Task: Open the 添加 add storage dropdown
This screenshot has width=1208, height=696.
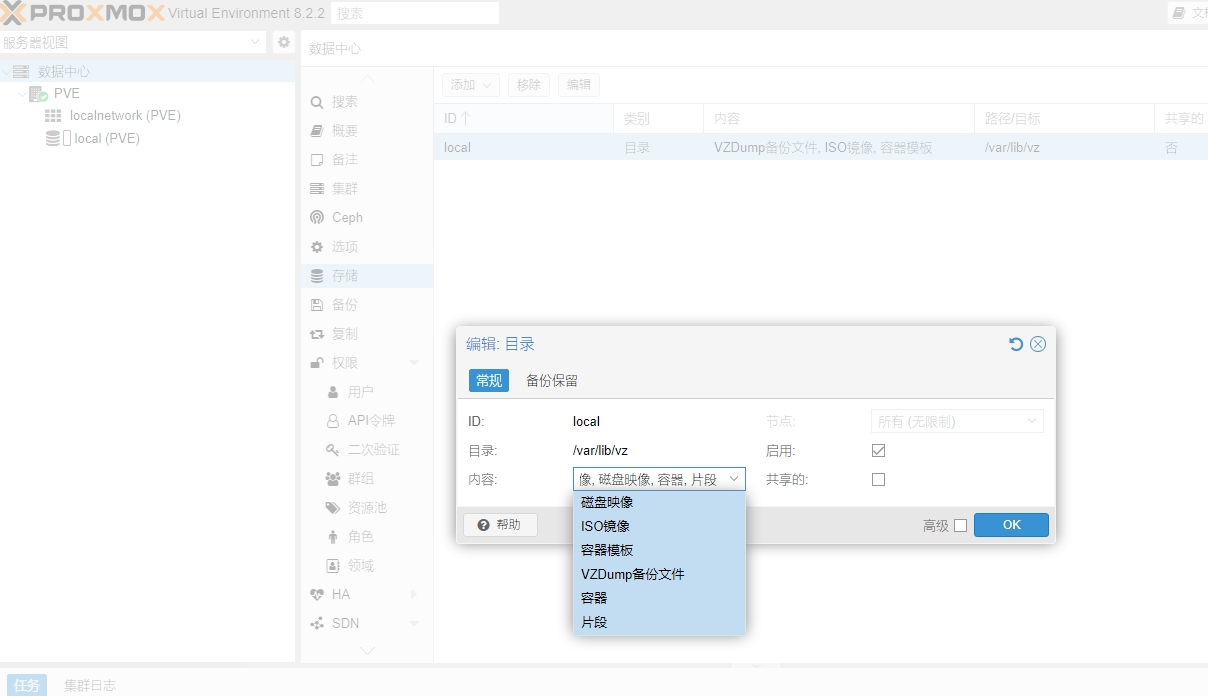Action: pyautogui.click(x=471, y=85)
